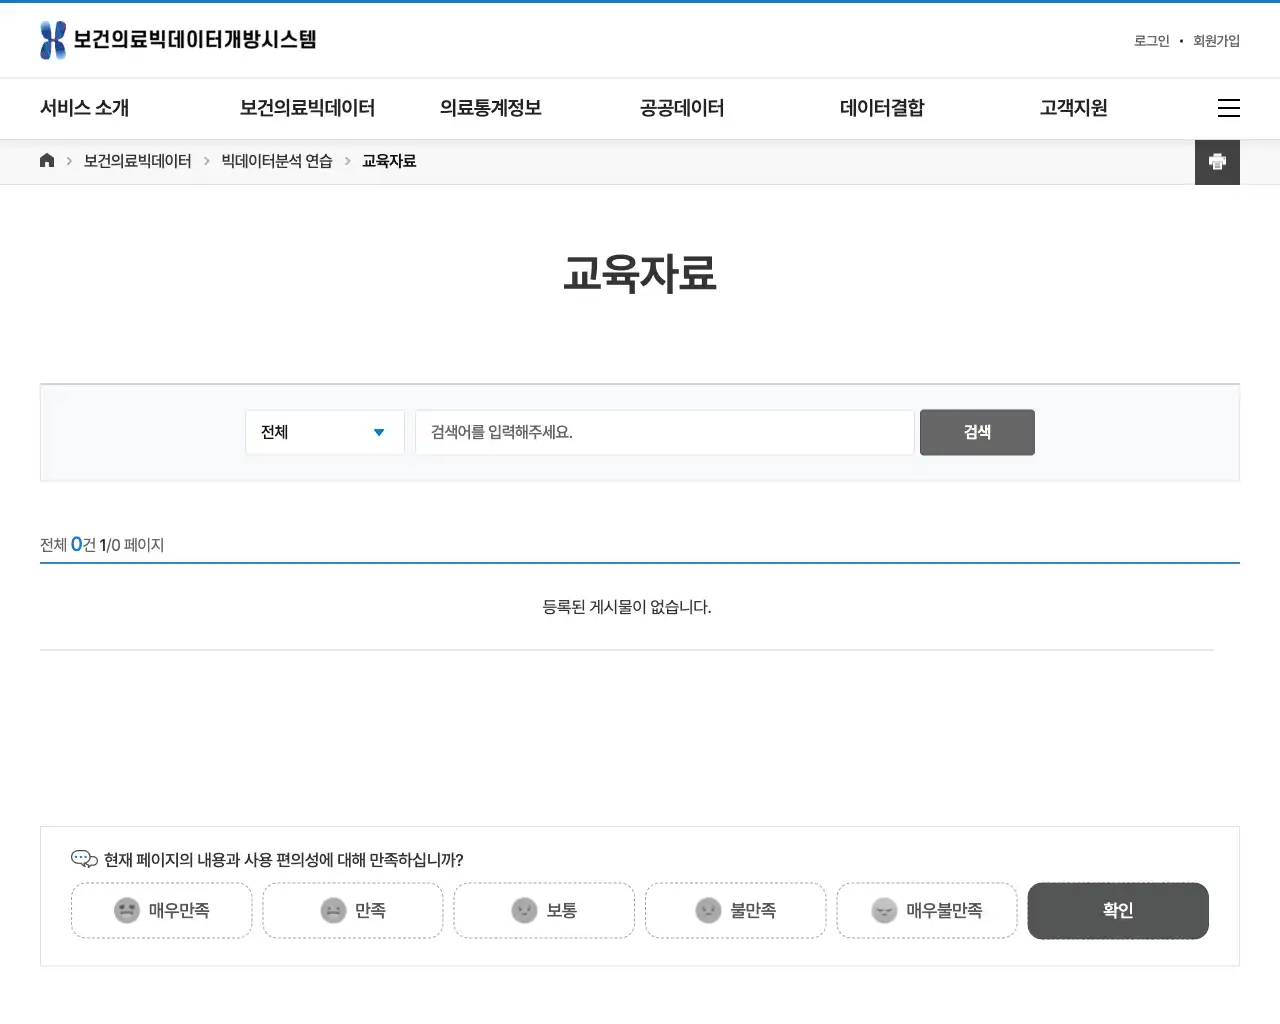
Task: Click the 보건의료빅데이터개방시스템 site logo
Action: (178, 40)
